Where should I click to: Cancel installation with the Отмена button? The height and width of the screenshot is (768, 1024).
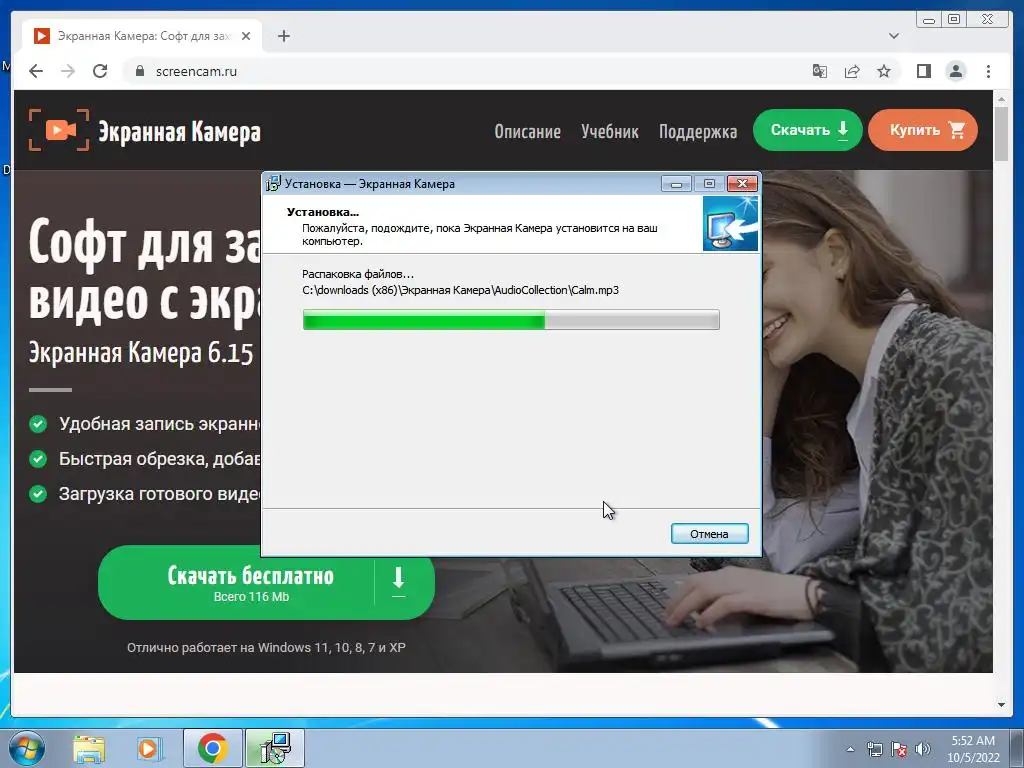point(709,534)
